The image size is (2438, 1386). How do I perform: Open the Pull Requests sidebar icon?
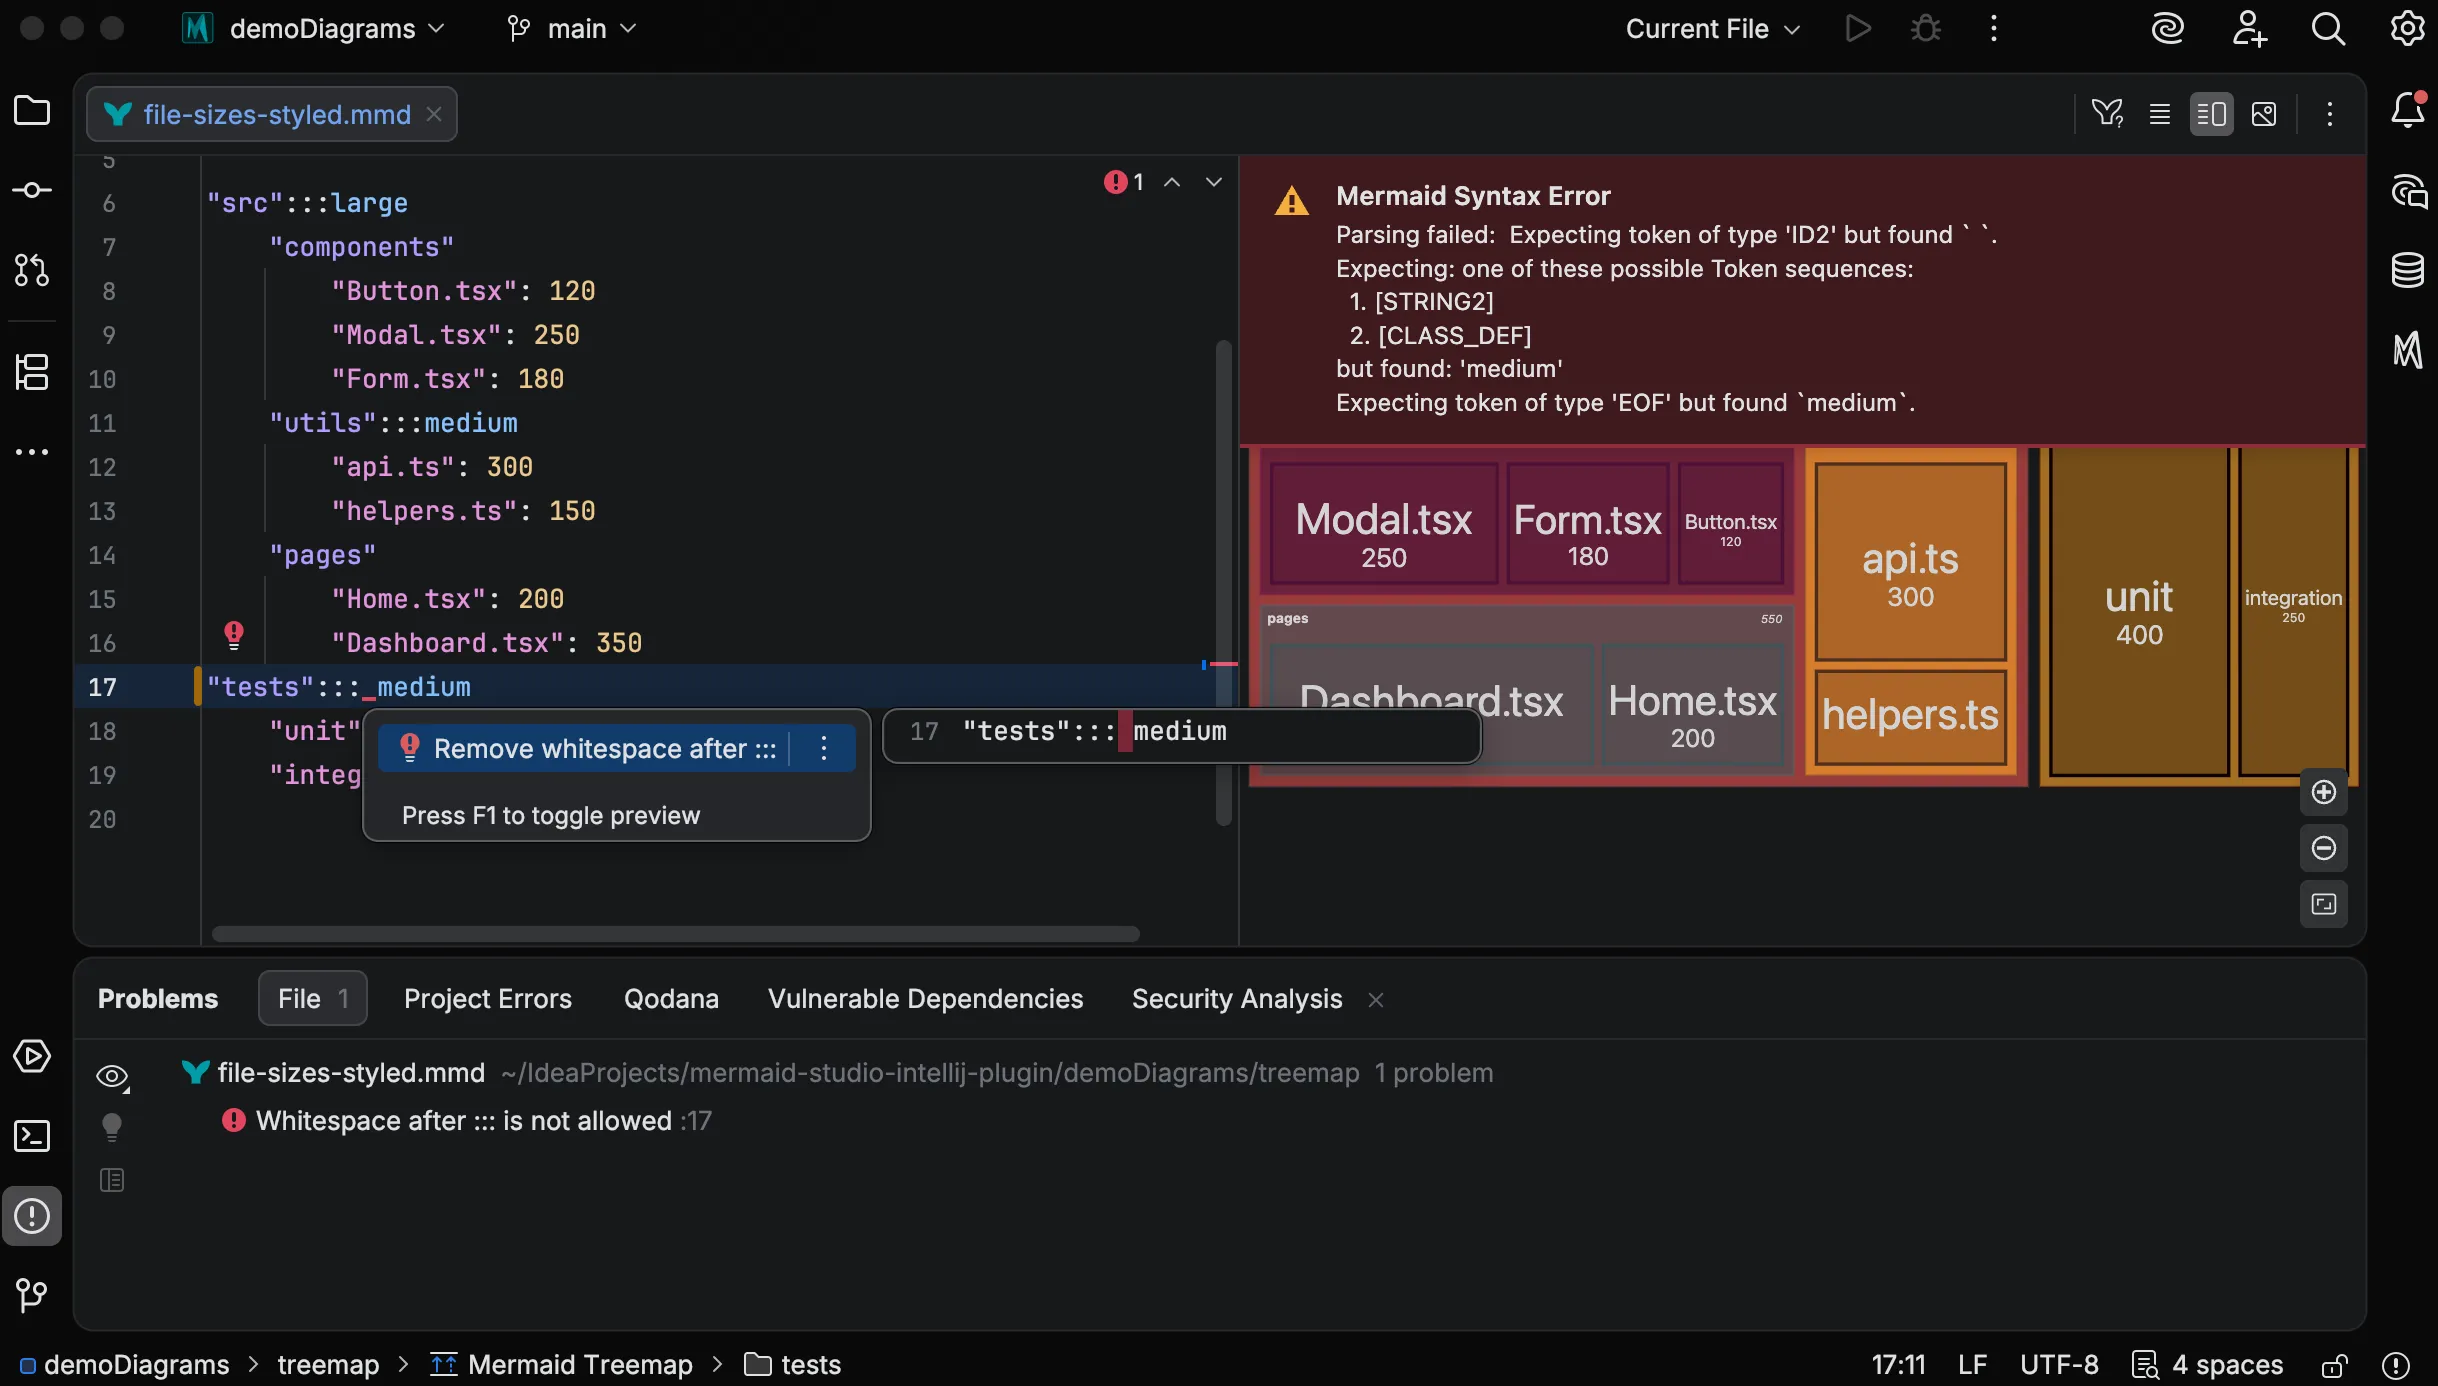[32, 270]
